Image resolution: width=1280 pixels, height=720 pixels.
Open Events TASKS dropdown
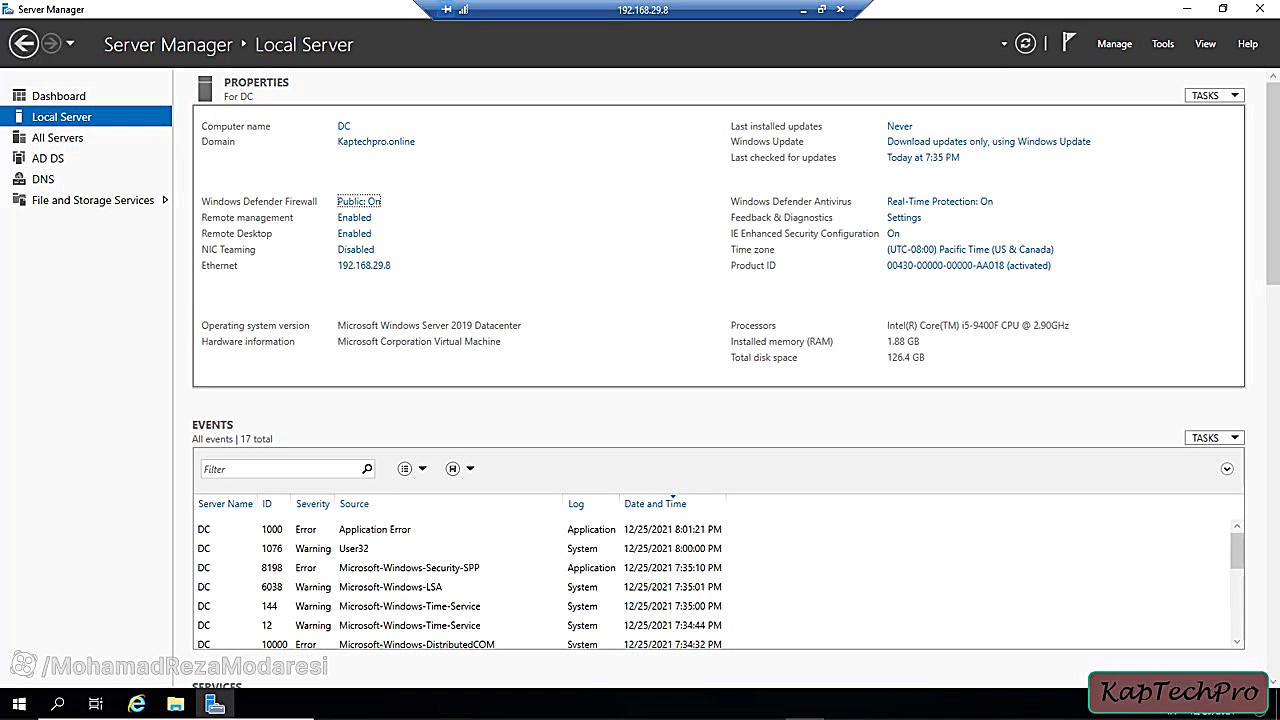pyautogui.click(x=1214, y=437)
